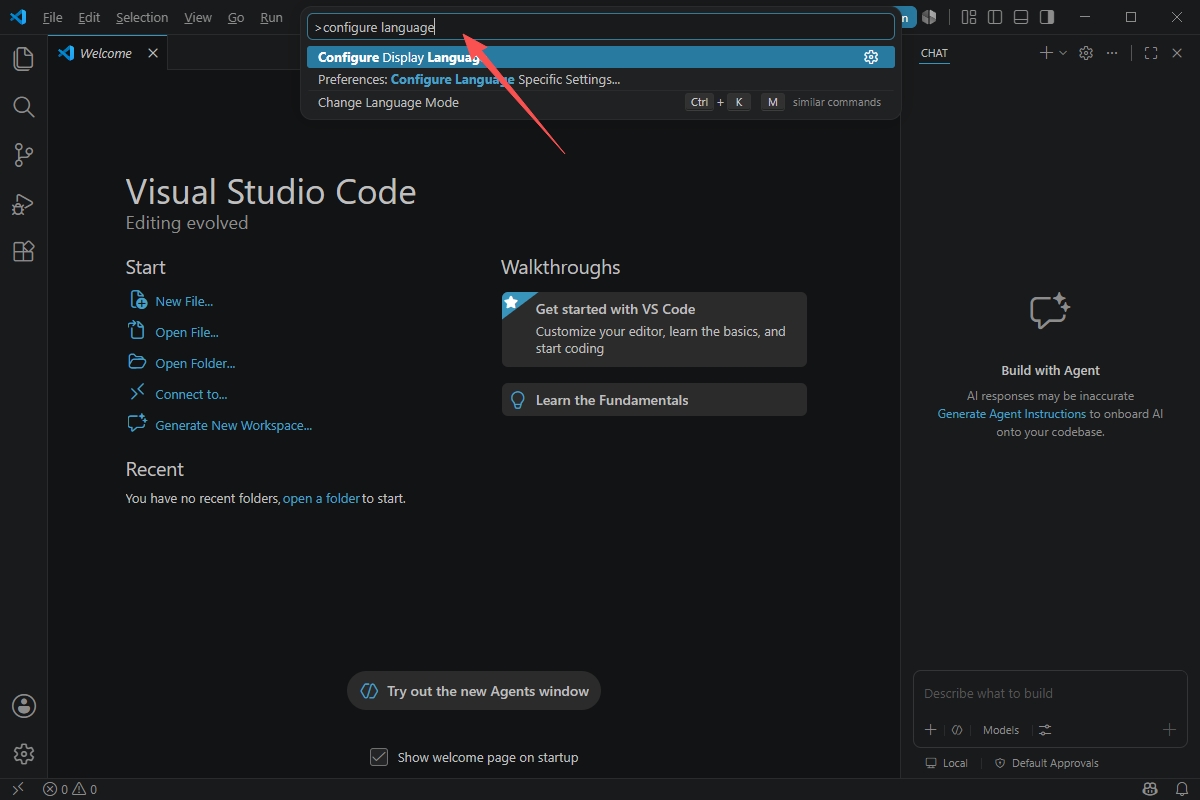Open the Extensions view
1200x800 pixels.
point(23,252)
